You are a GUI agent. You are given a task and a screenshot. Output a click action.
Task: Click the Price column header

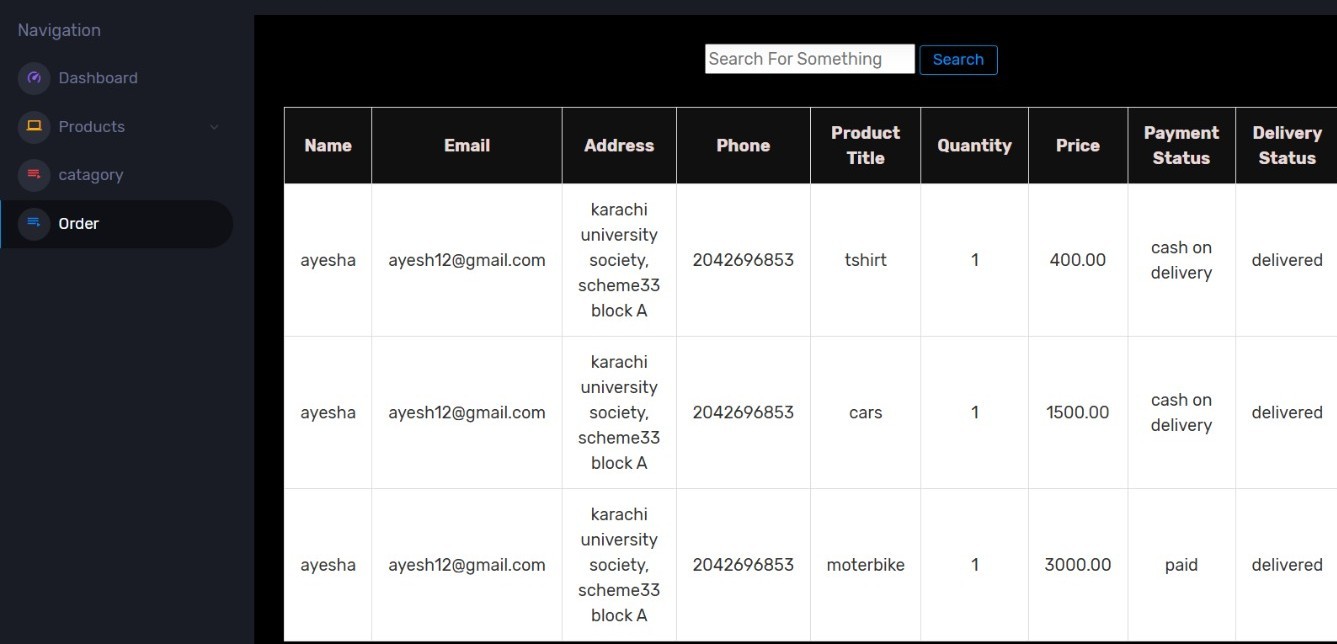[x=1078, y=145]
